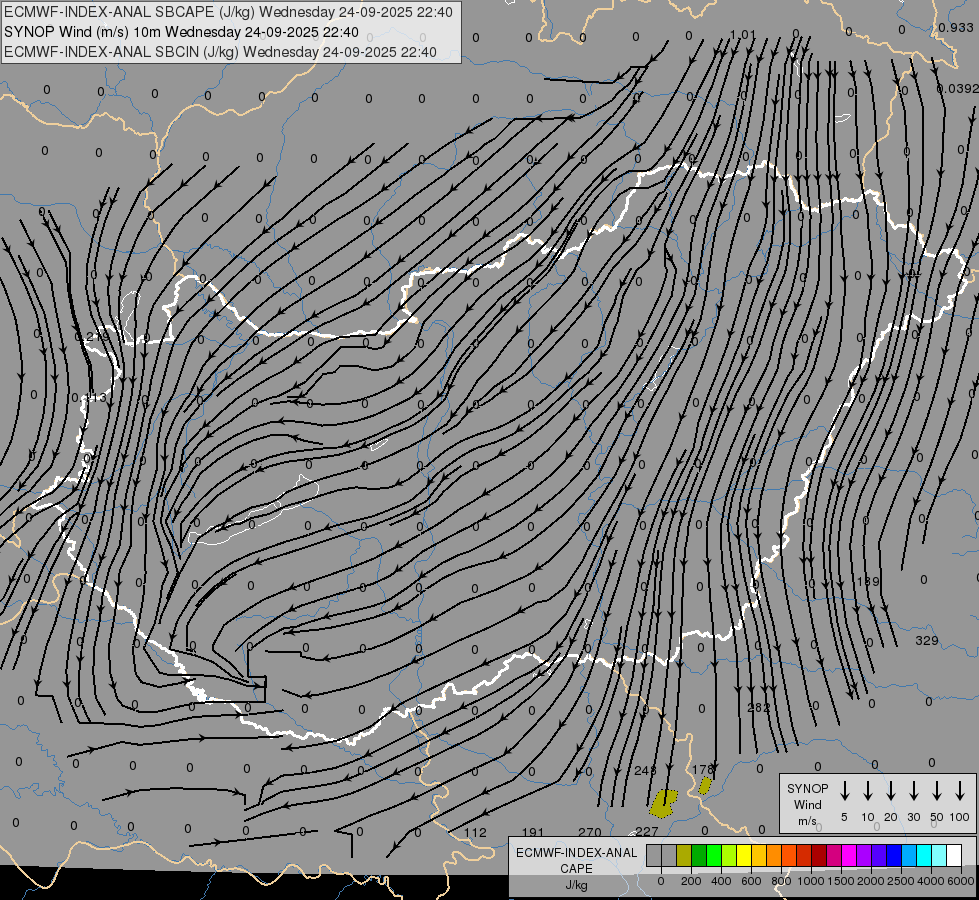
Task: Click the 4000 label on CAPE scale
Action: (x=930, y=881)
